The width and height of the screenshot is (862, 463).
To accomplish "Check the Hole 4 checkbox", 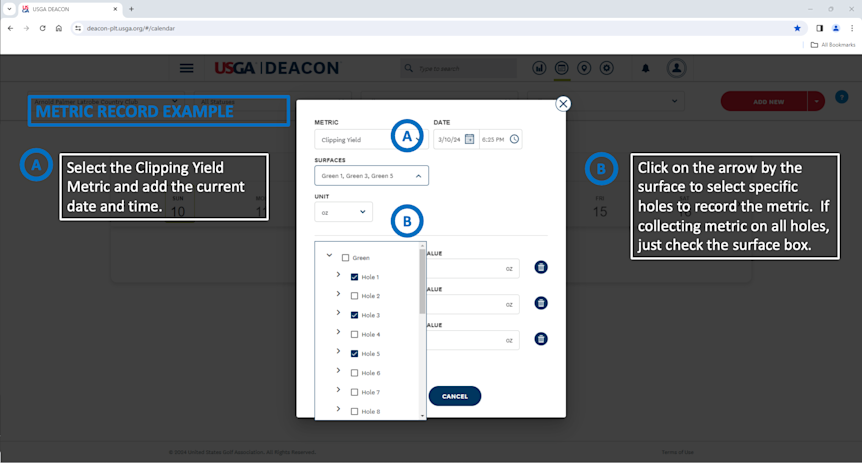I will (354, 334).
